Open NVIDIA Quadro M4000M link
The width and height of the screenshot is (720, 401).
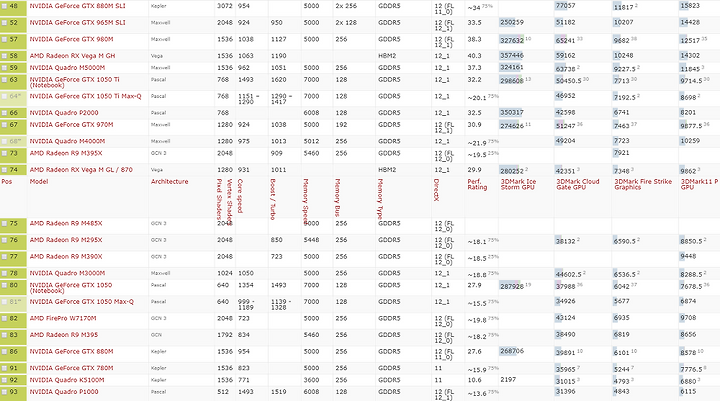pos(67,141)
